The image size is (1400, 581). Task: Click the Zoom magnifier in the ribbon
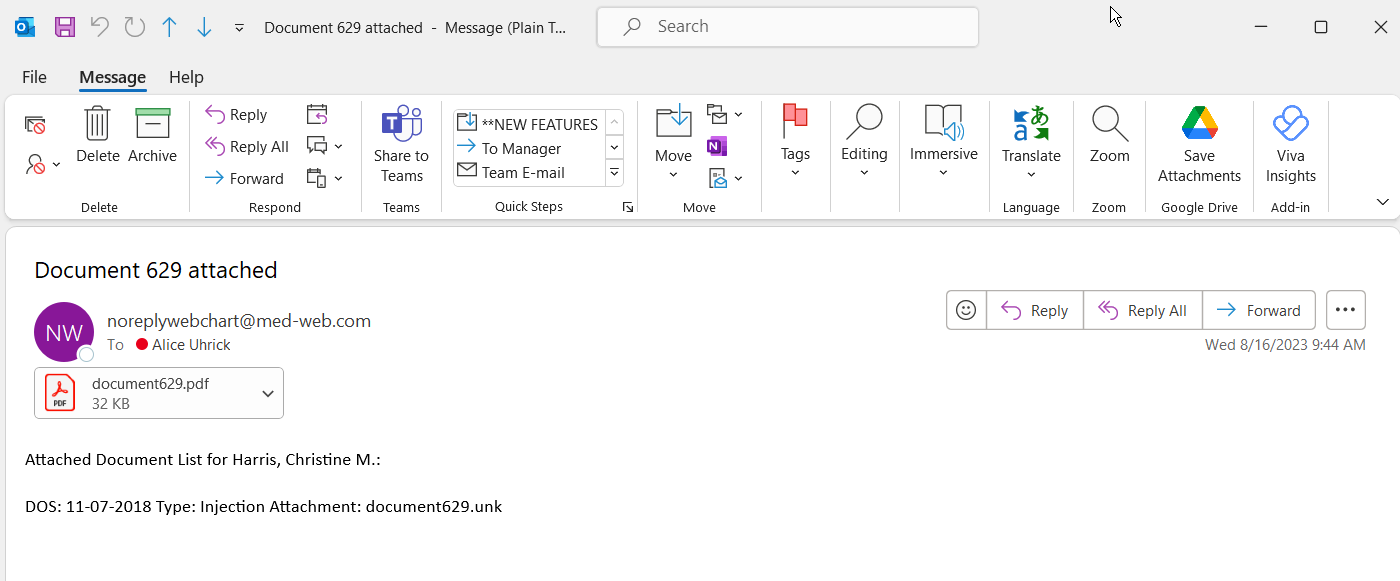pyautogui.click(x=1109, y=125)
